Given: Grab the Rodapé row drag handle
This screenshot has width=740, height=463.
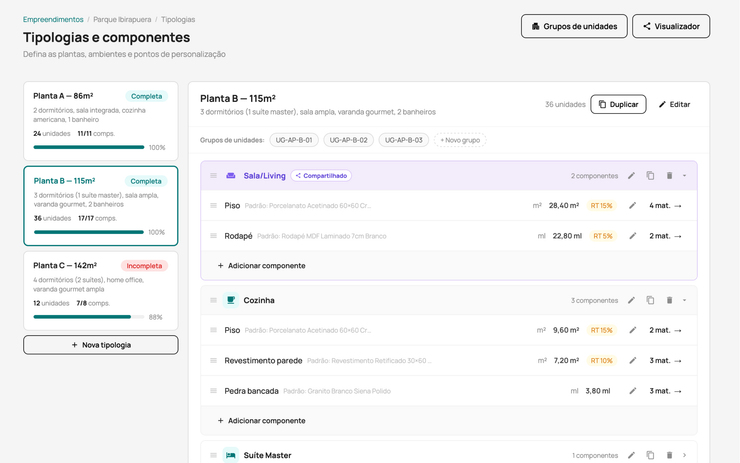Looking at the screenshot, I should 213,236.
